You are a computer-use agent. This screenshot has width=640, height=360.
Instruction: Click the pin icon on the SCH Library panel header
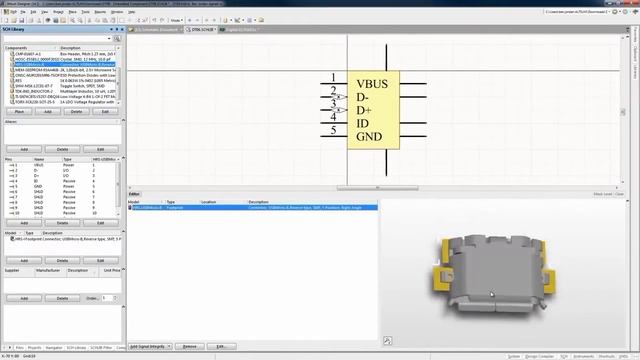point(117,29)
